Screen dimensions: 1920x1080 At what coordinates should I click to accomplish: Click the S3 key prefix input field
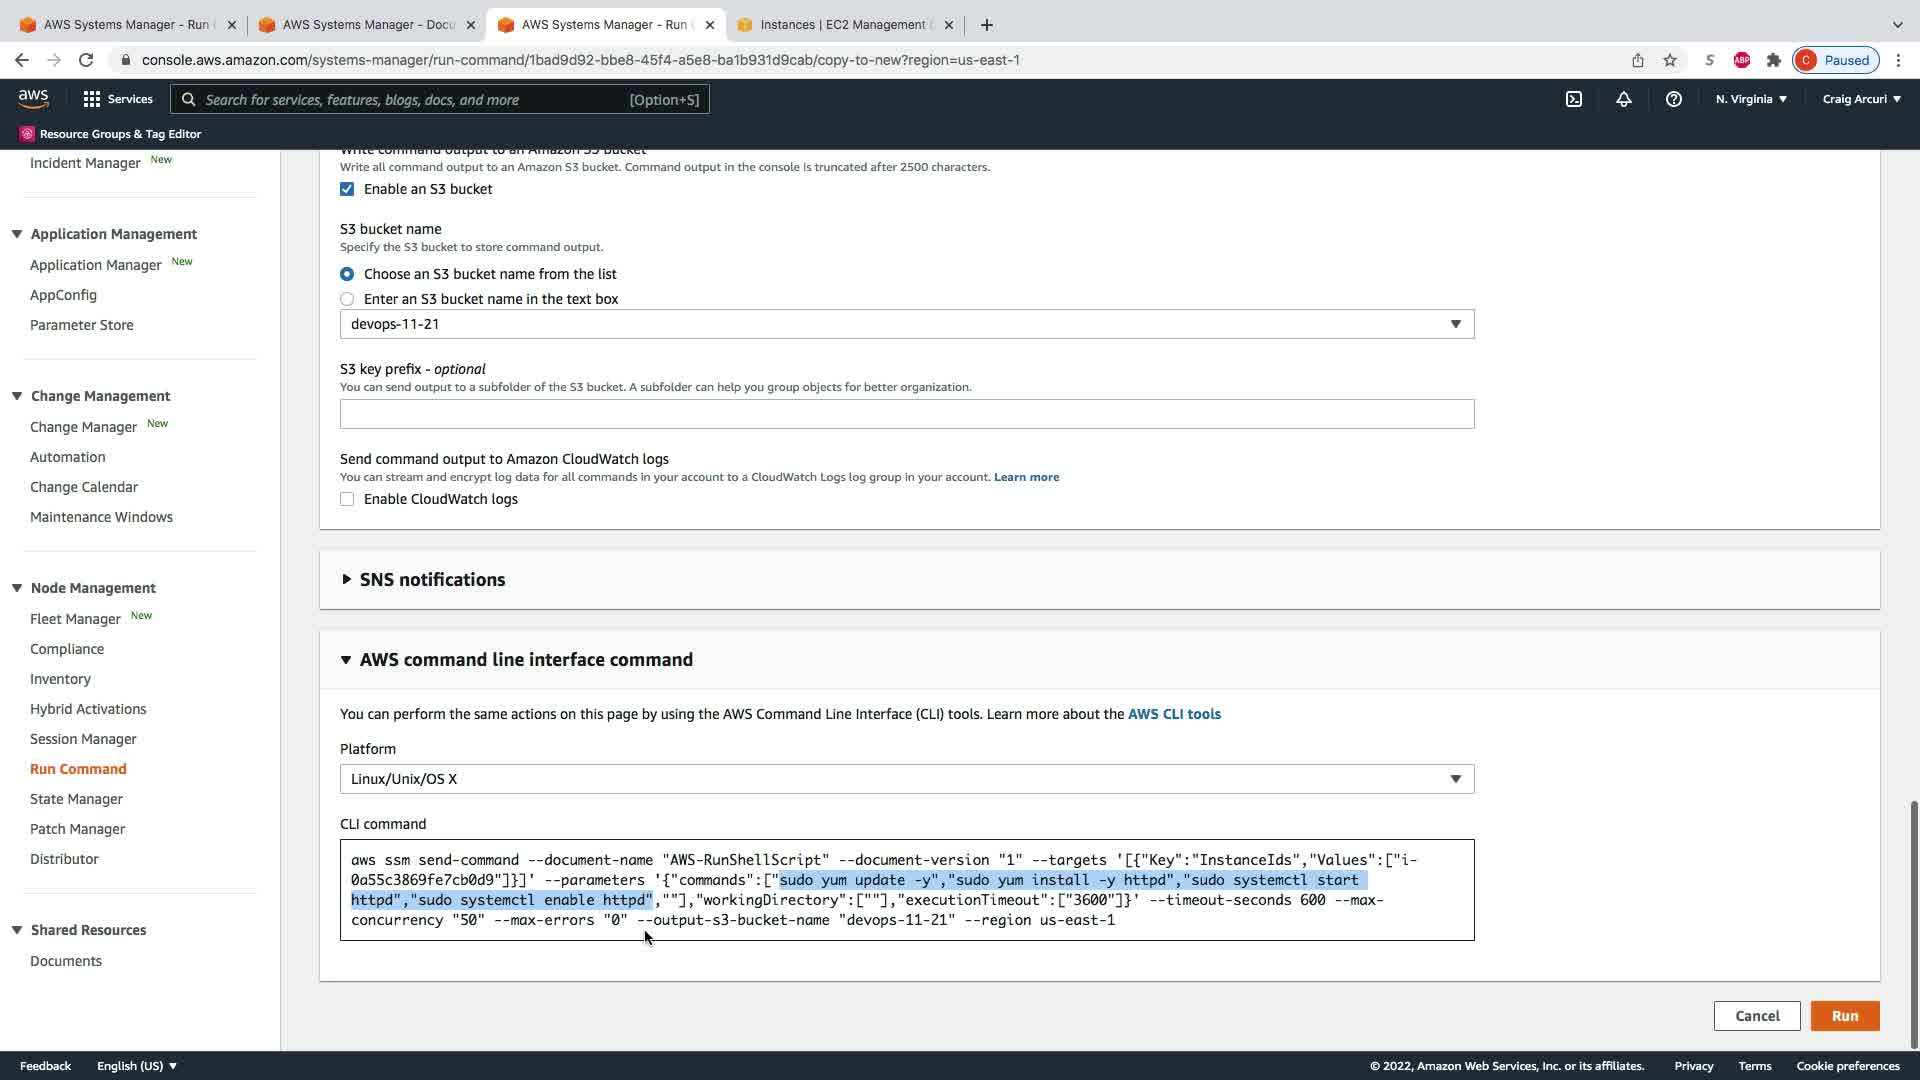906,414
